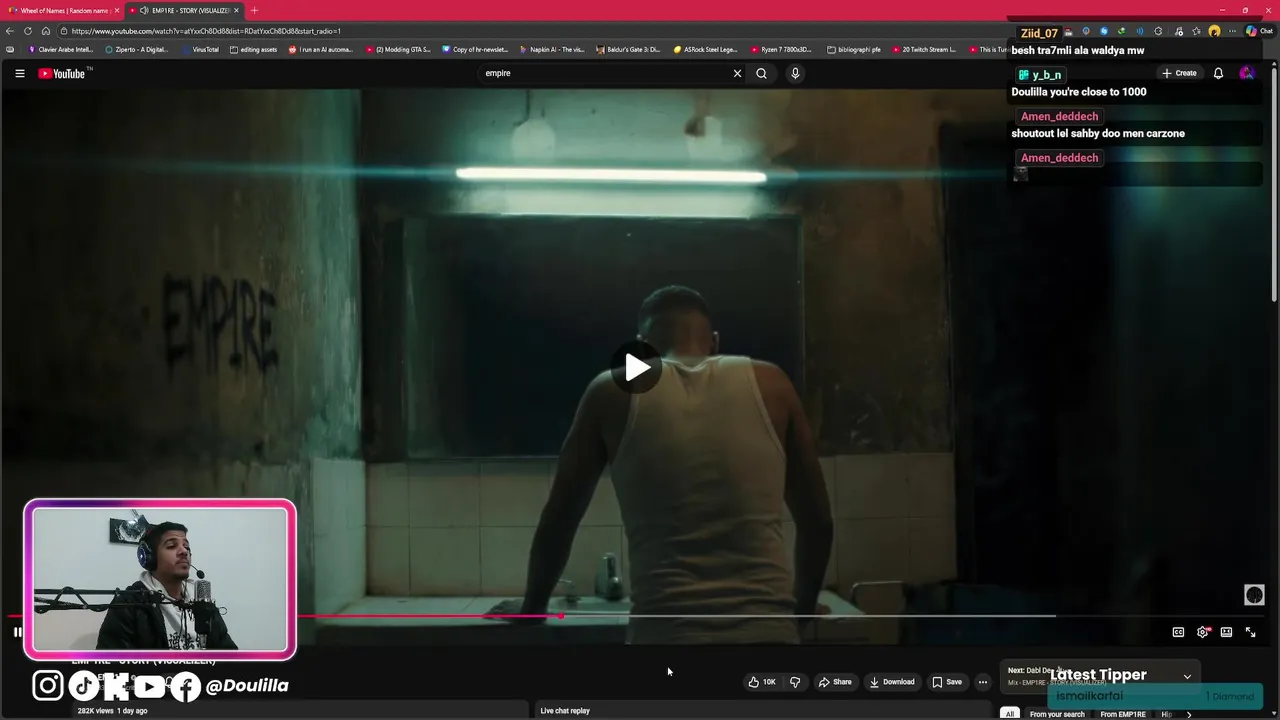Start voice search with the microphone icon
This screenshot has height=720, width=1280.
tap(795, 73)
